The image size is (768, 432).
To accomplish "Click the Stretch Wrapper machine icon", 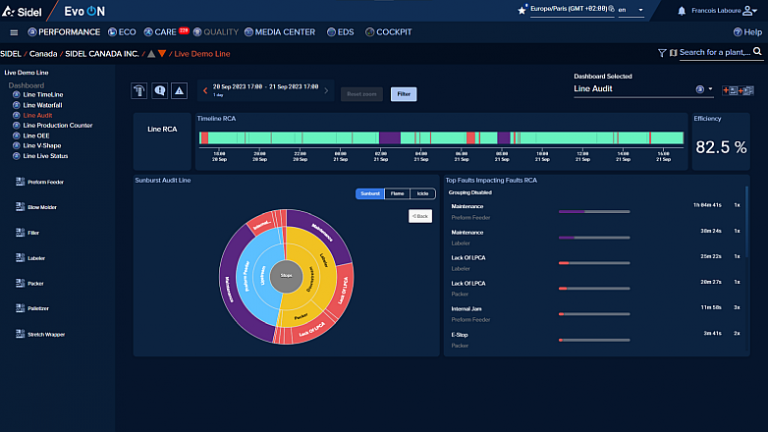I will 20,334.
